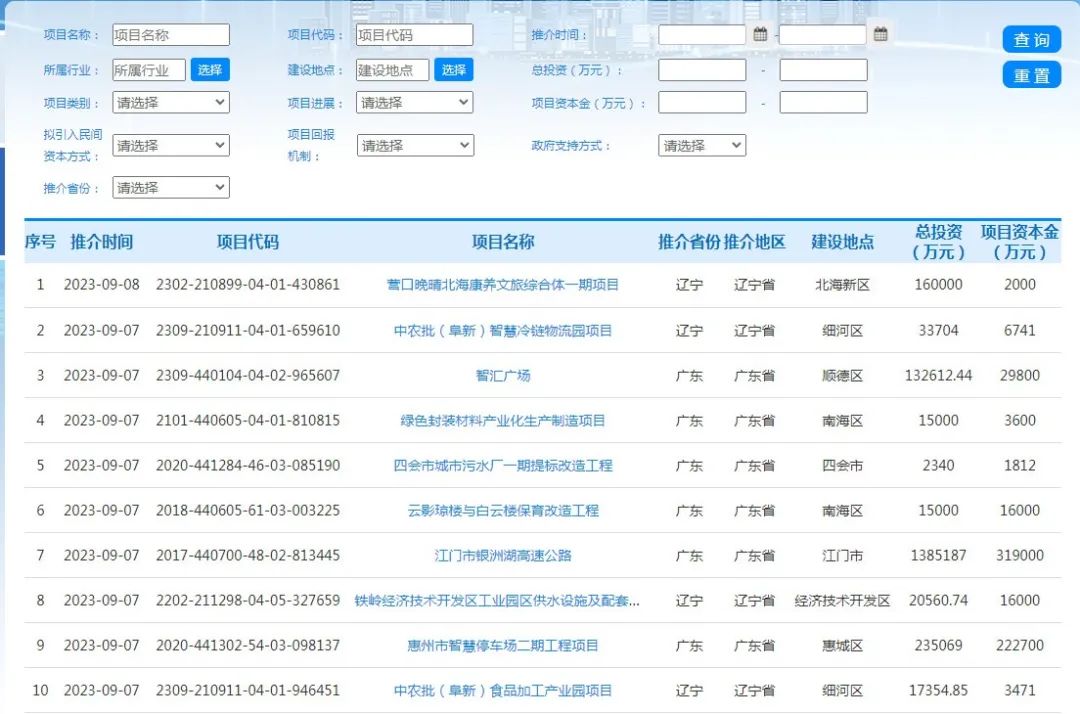Focus the 项目代码 input field
1080x714 pixels.
[415, 35]
